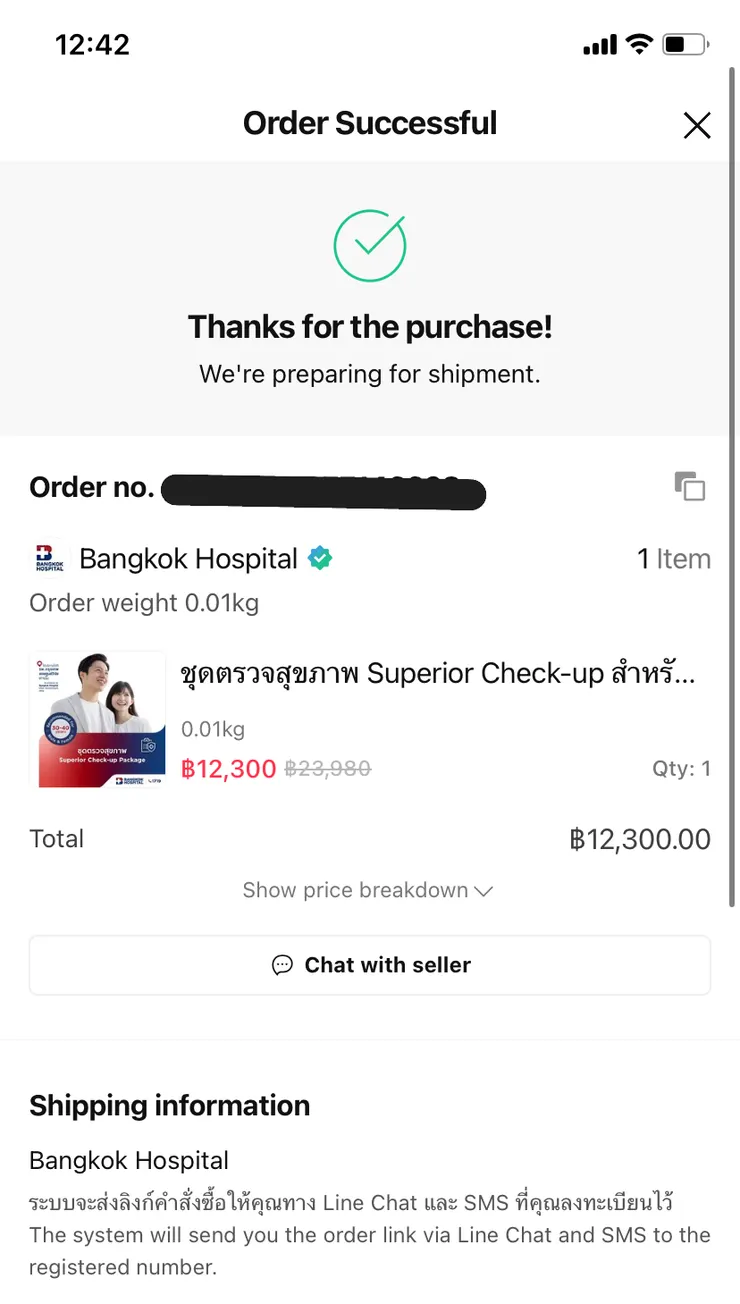The width and height of the screenshot is (740, 1304).
Task: Tap the ฿12,300 discounted price
Action: [x=228, y=768]
